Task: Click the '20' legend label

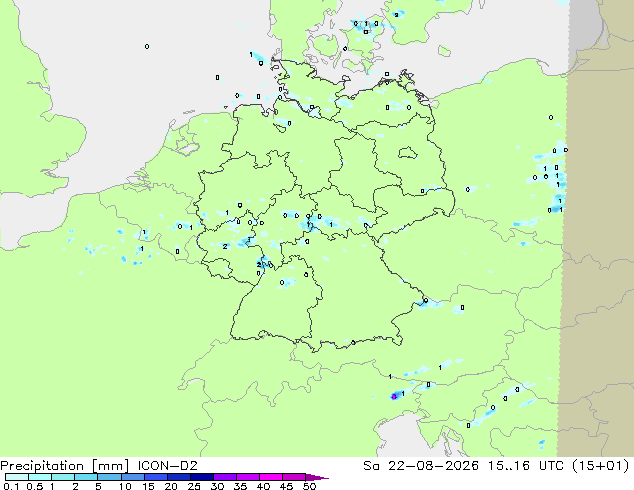Action: point(171,486)
